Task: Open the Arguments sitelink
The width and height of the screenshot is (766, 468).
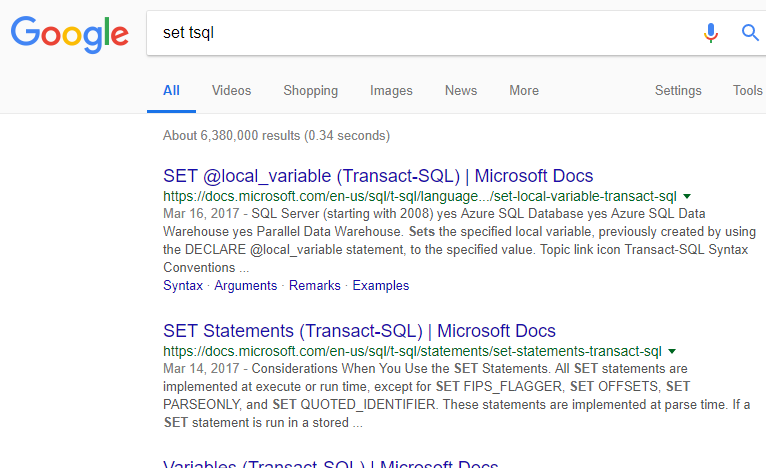Action: [x=246, y=285]
